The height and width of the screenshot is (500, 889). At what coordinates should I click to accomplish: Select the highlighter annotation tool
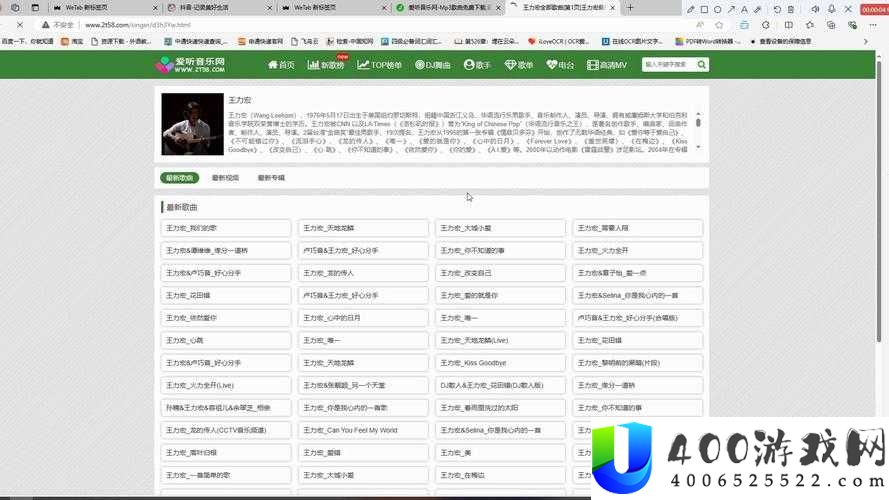[x=757, y=9]
